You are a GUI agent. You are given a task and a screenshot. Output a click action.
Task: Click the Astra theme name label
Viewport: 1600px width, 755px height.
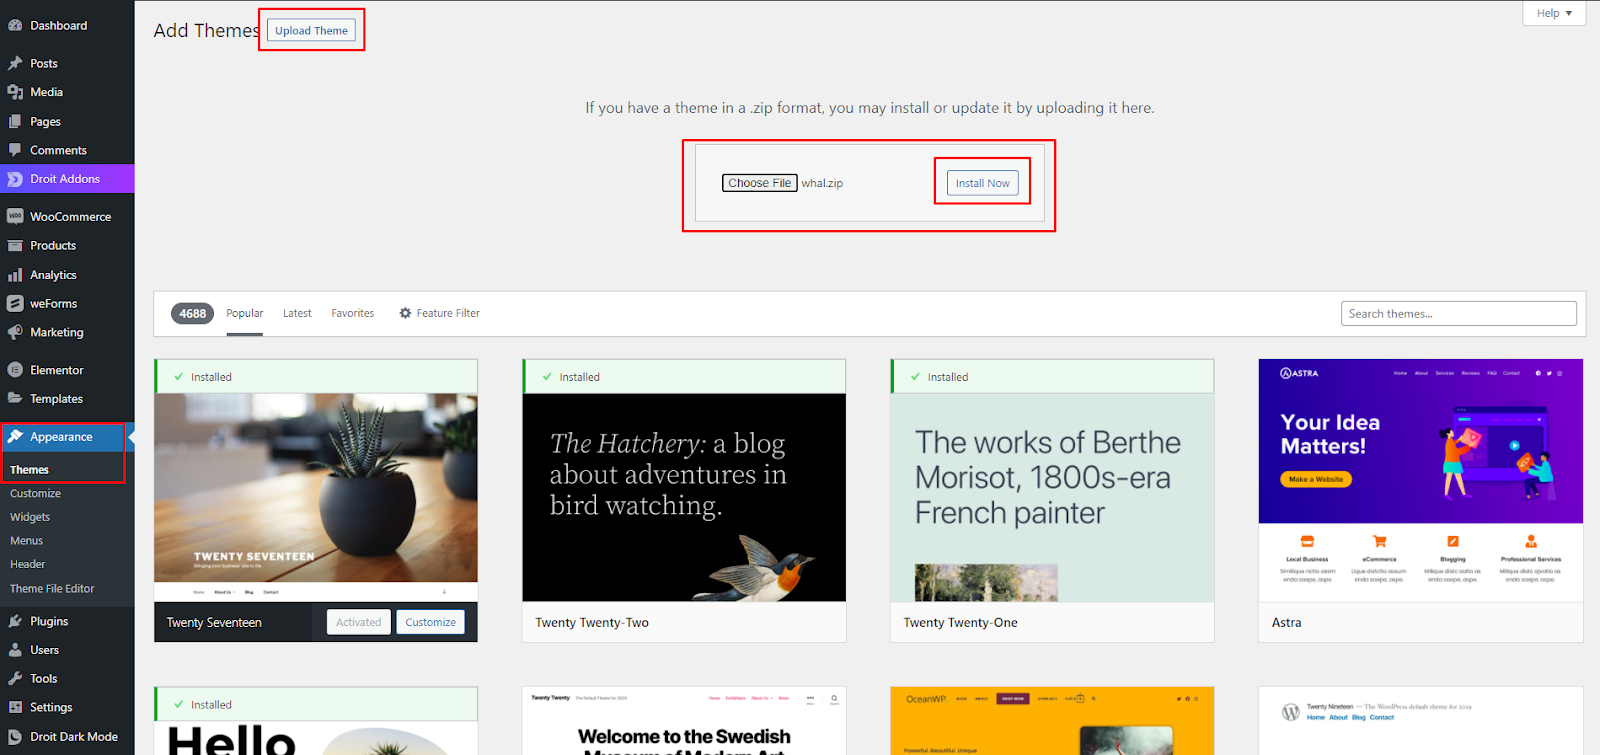(1287, 623)
